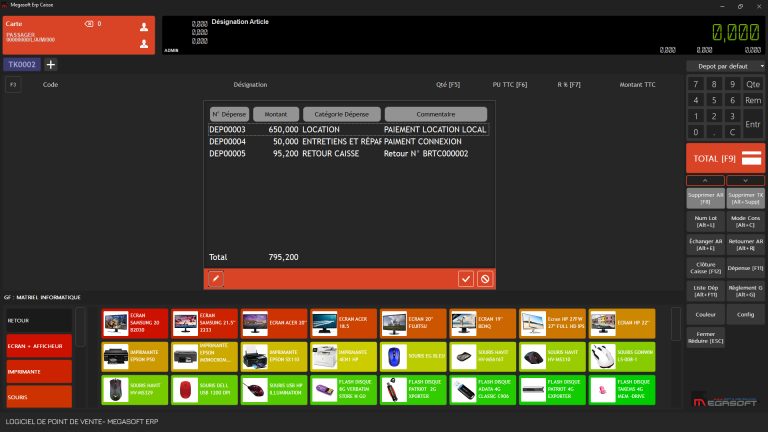
Task: Click the up chevron below TOTAL
Action: coord(705,180)
